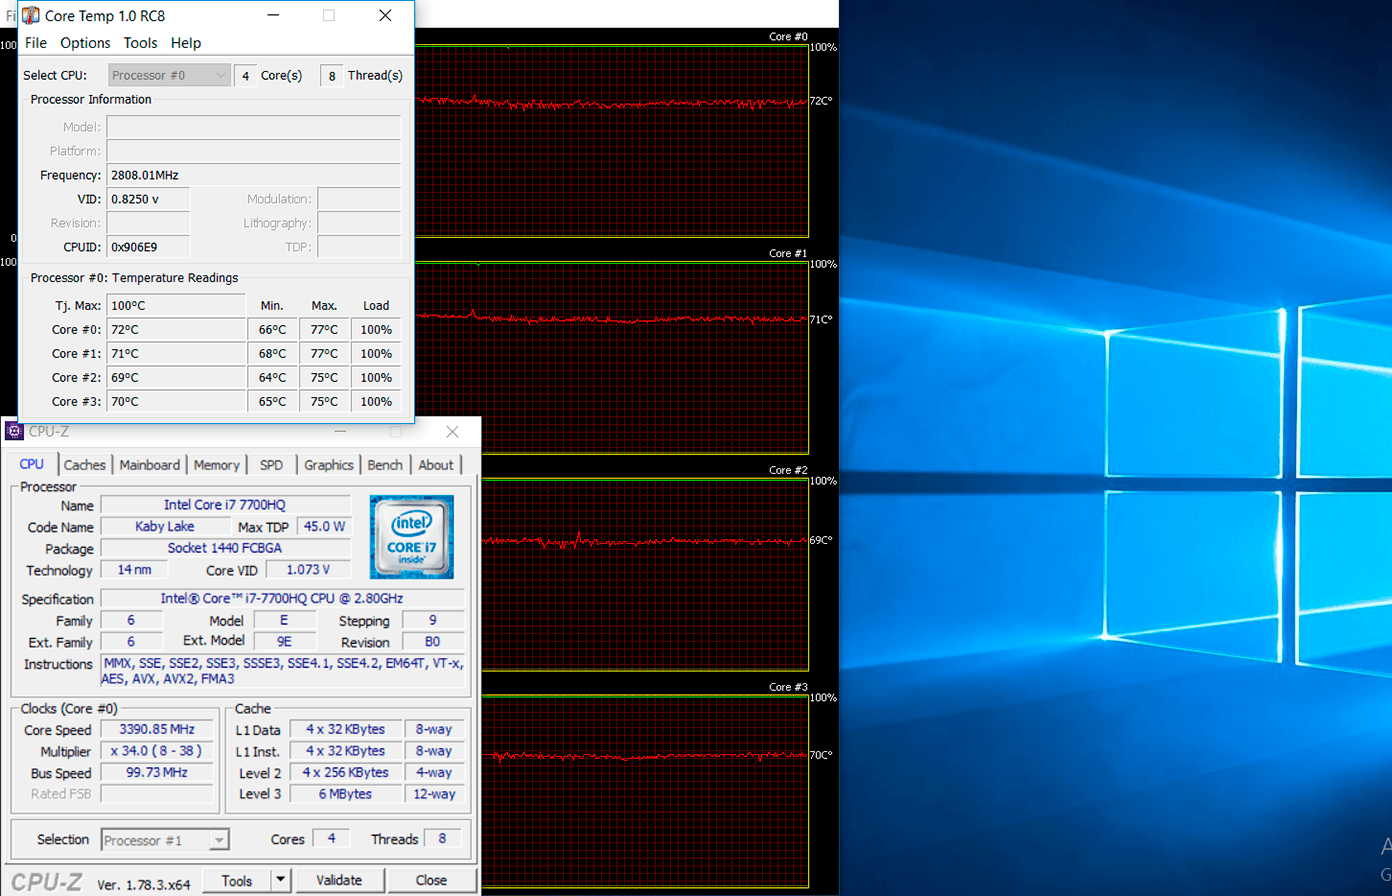Click the Bus Speed value 99.73 MHz
This screenshot has height=896, width=1392.
click(x=157, y=773)
